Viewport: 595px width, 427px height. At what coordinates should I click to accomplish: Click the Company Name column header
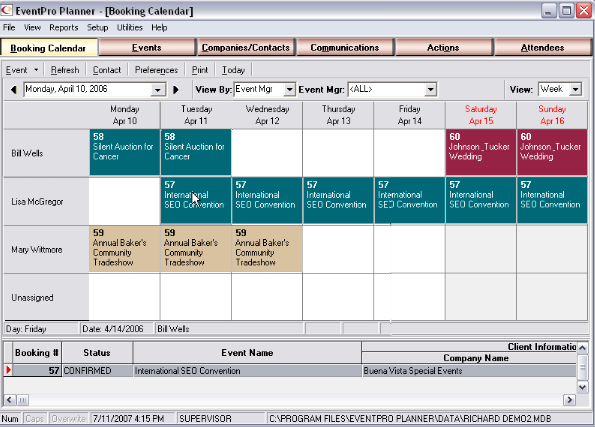[x=469, y=358]
